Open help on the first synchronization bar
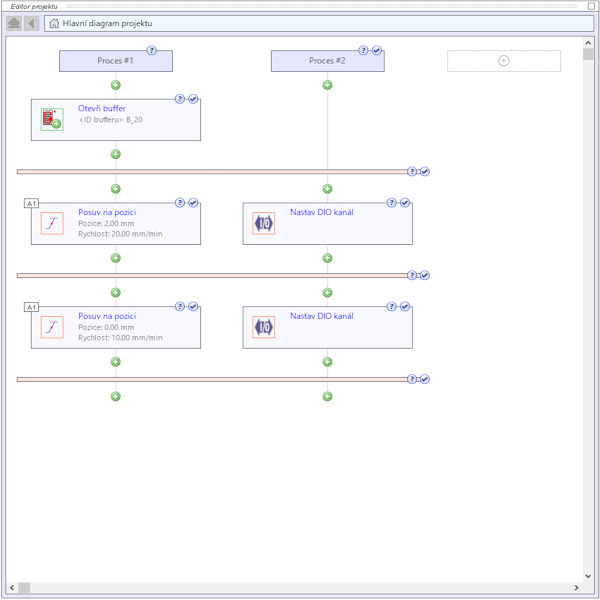The image size is (600, 600). (412, 171)
